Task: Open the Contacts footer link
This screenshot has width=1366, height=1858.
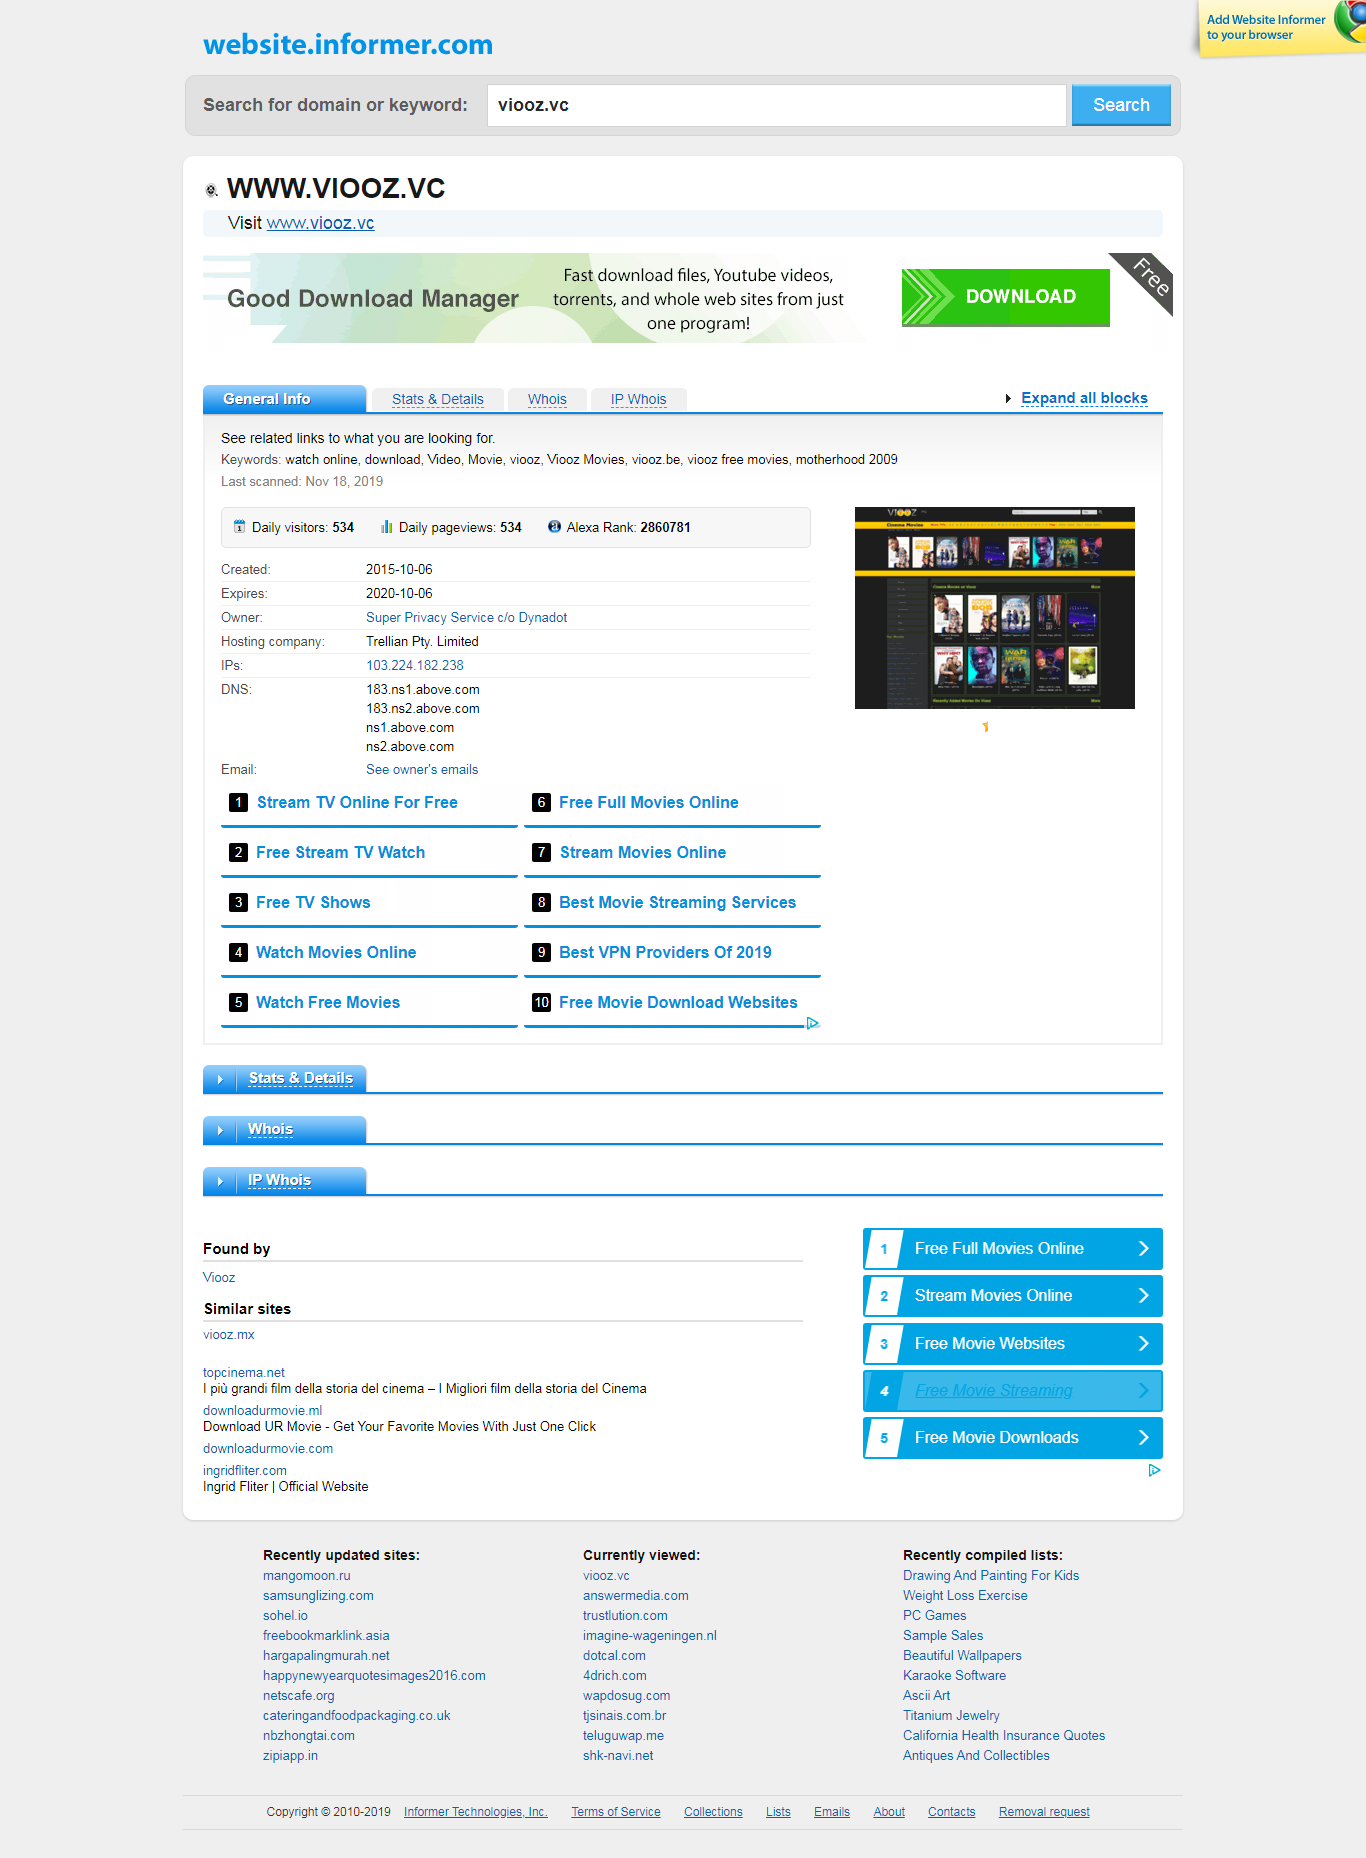Action: coord(952,1811)
